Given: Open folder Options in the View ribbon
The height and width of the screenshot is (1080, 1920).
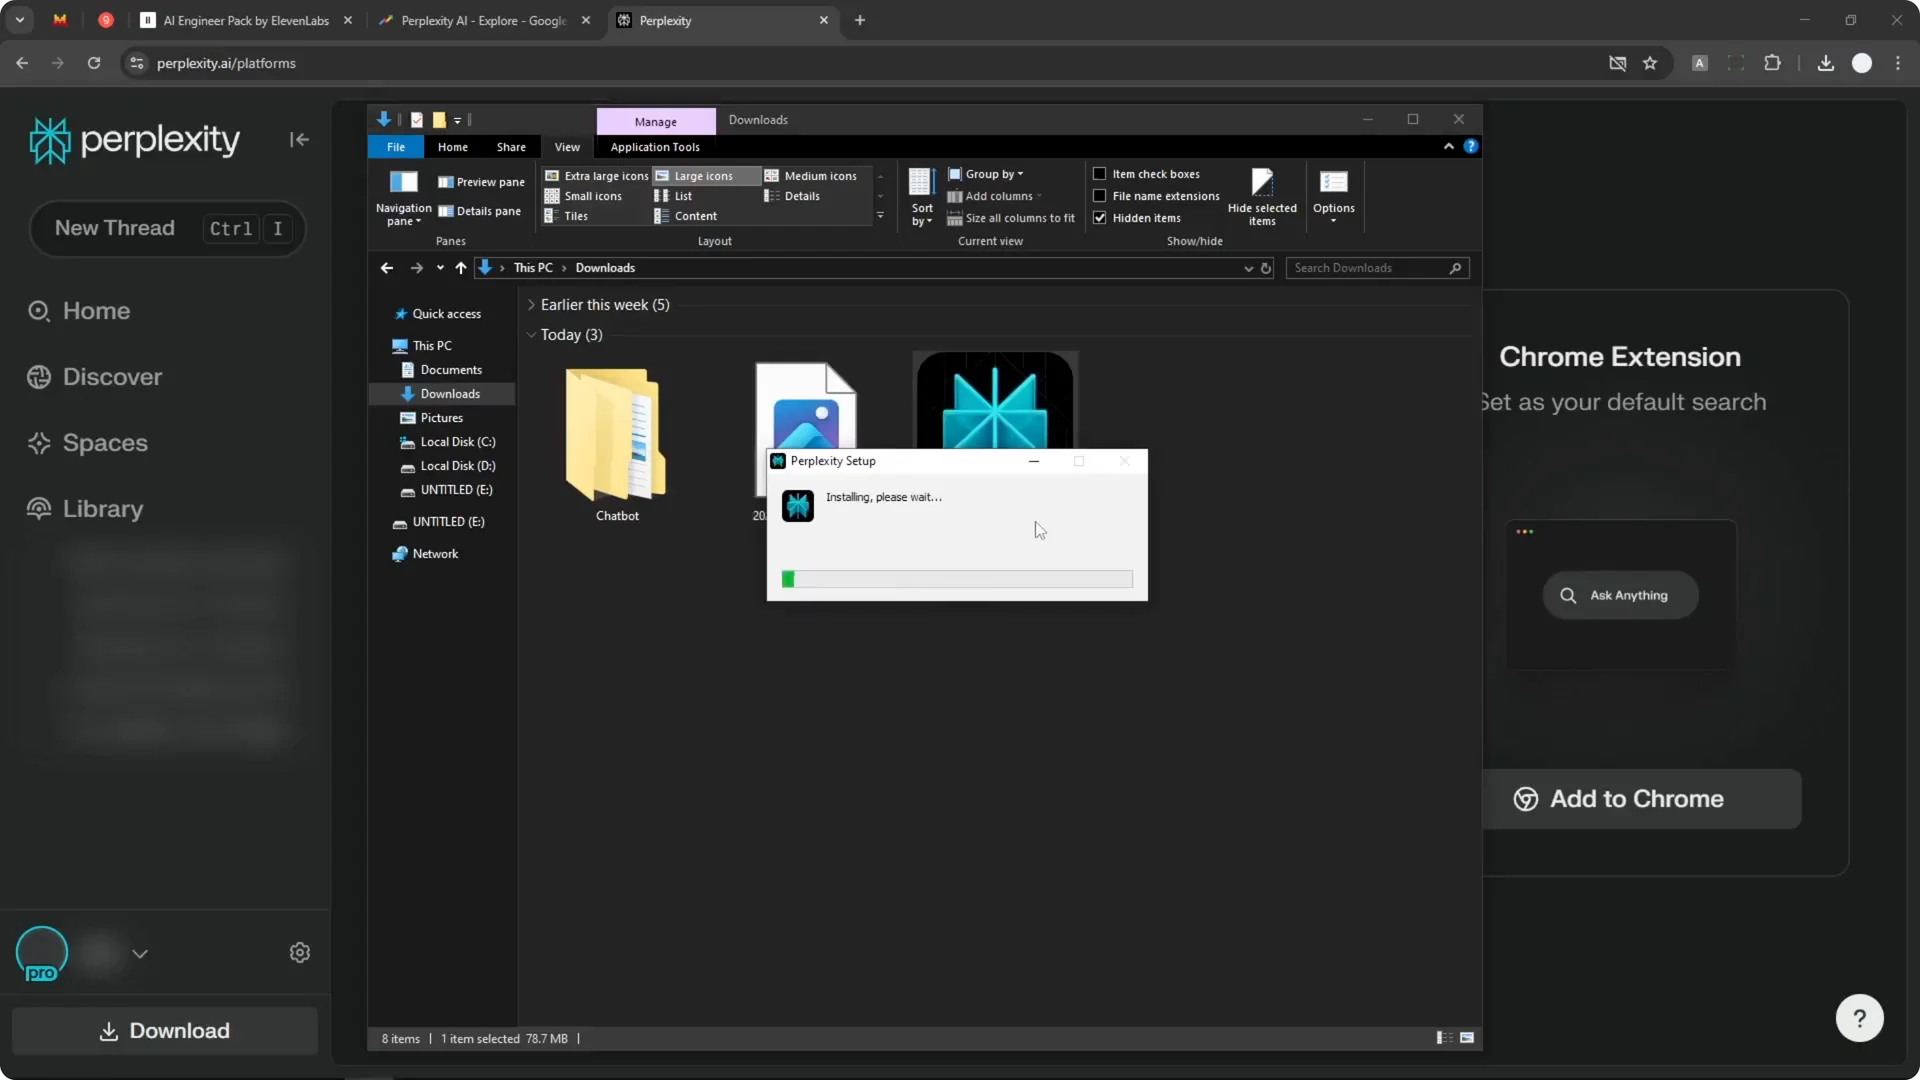Looking at the screenshot, I should tap(1333, 196).
